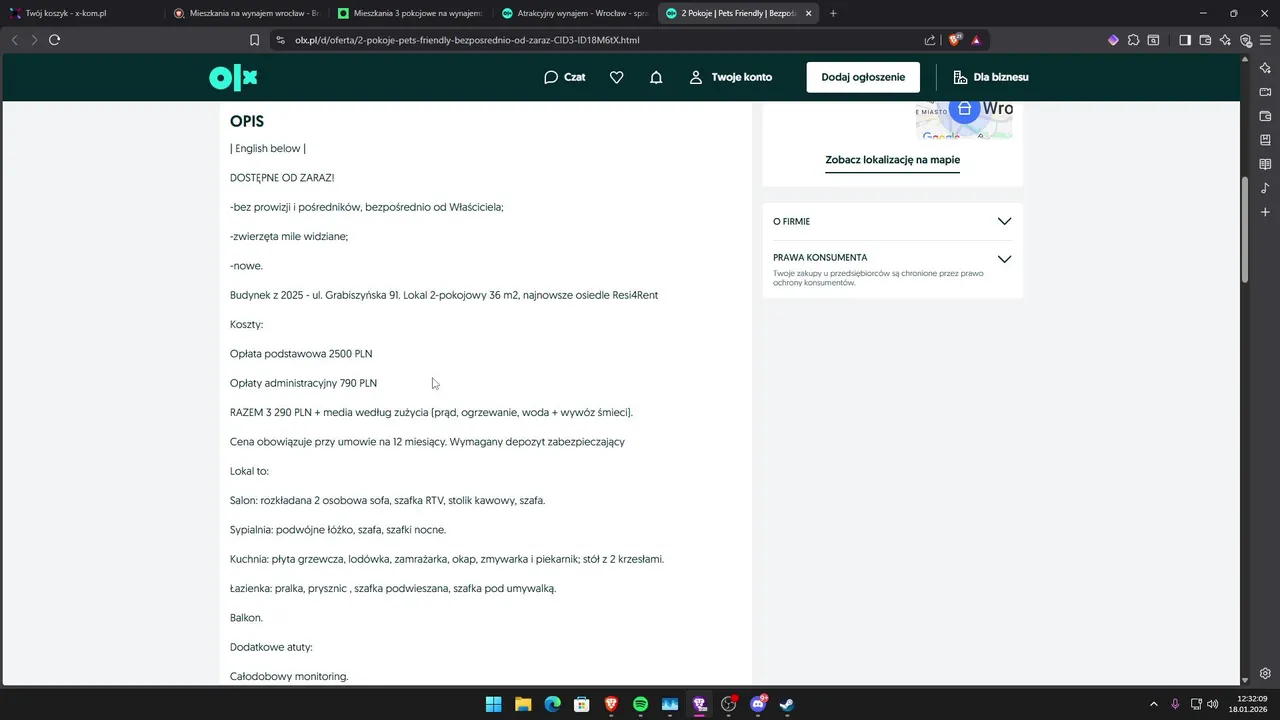Open the Wrocław map thumbnail
1280x720 pixels.
[x=964, y=119]
